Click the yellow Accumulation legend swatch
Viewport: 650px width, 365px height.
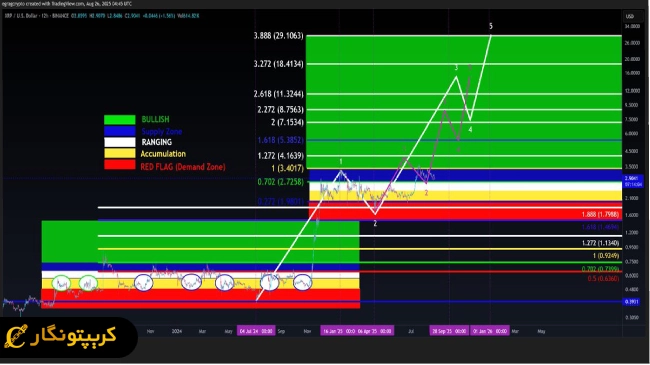pyautogui.click(x=119, y=154)
